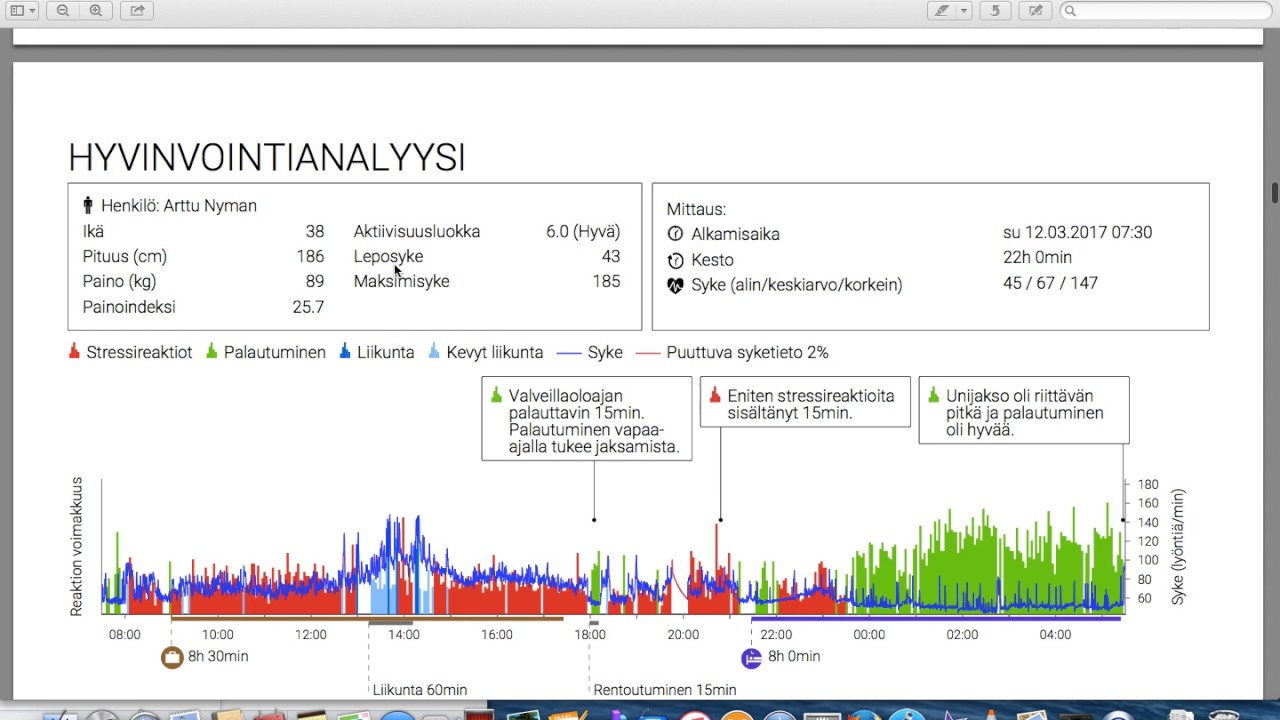The width and height of the screenshot is (1280, 720).
Task: Click the heart icon beside Syke
Action: click(x=675, y=285)
